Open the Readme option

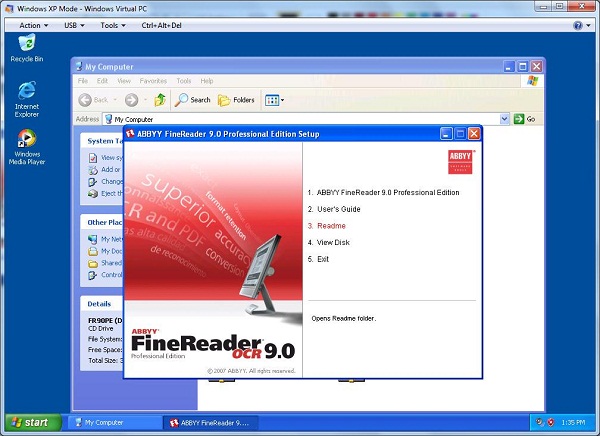[x=327, y=226]
